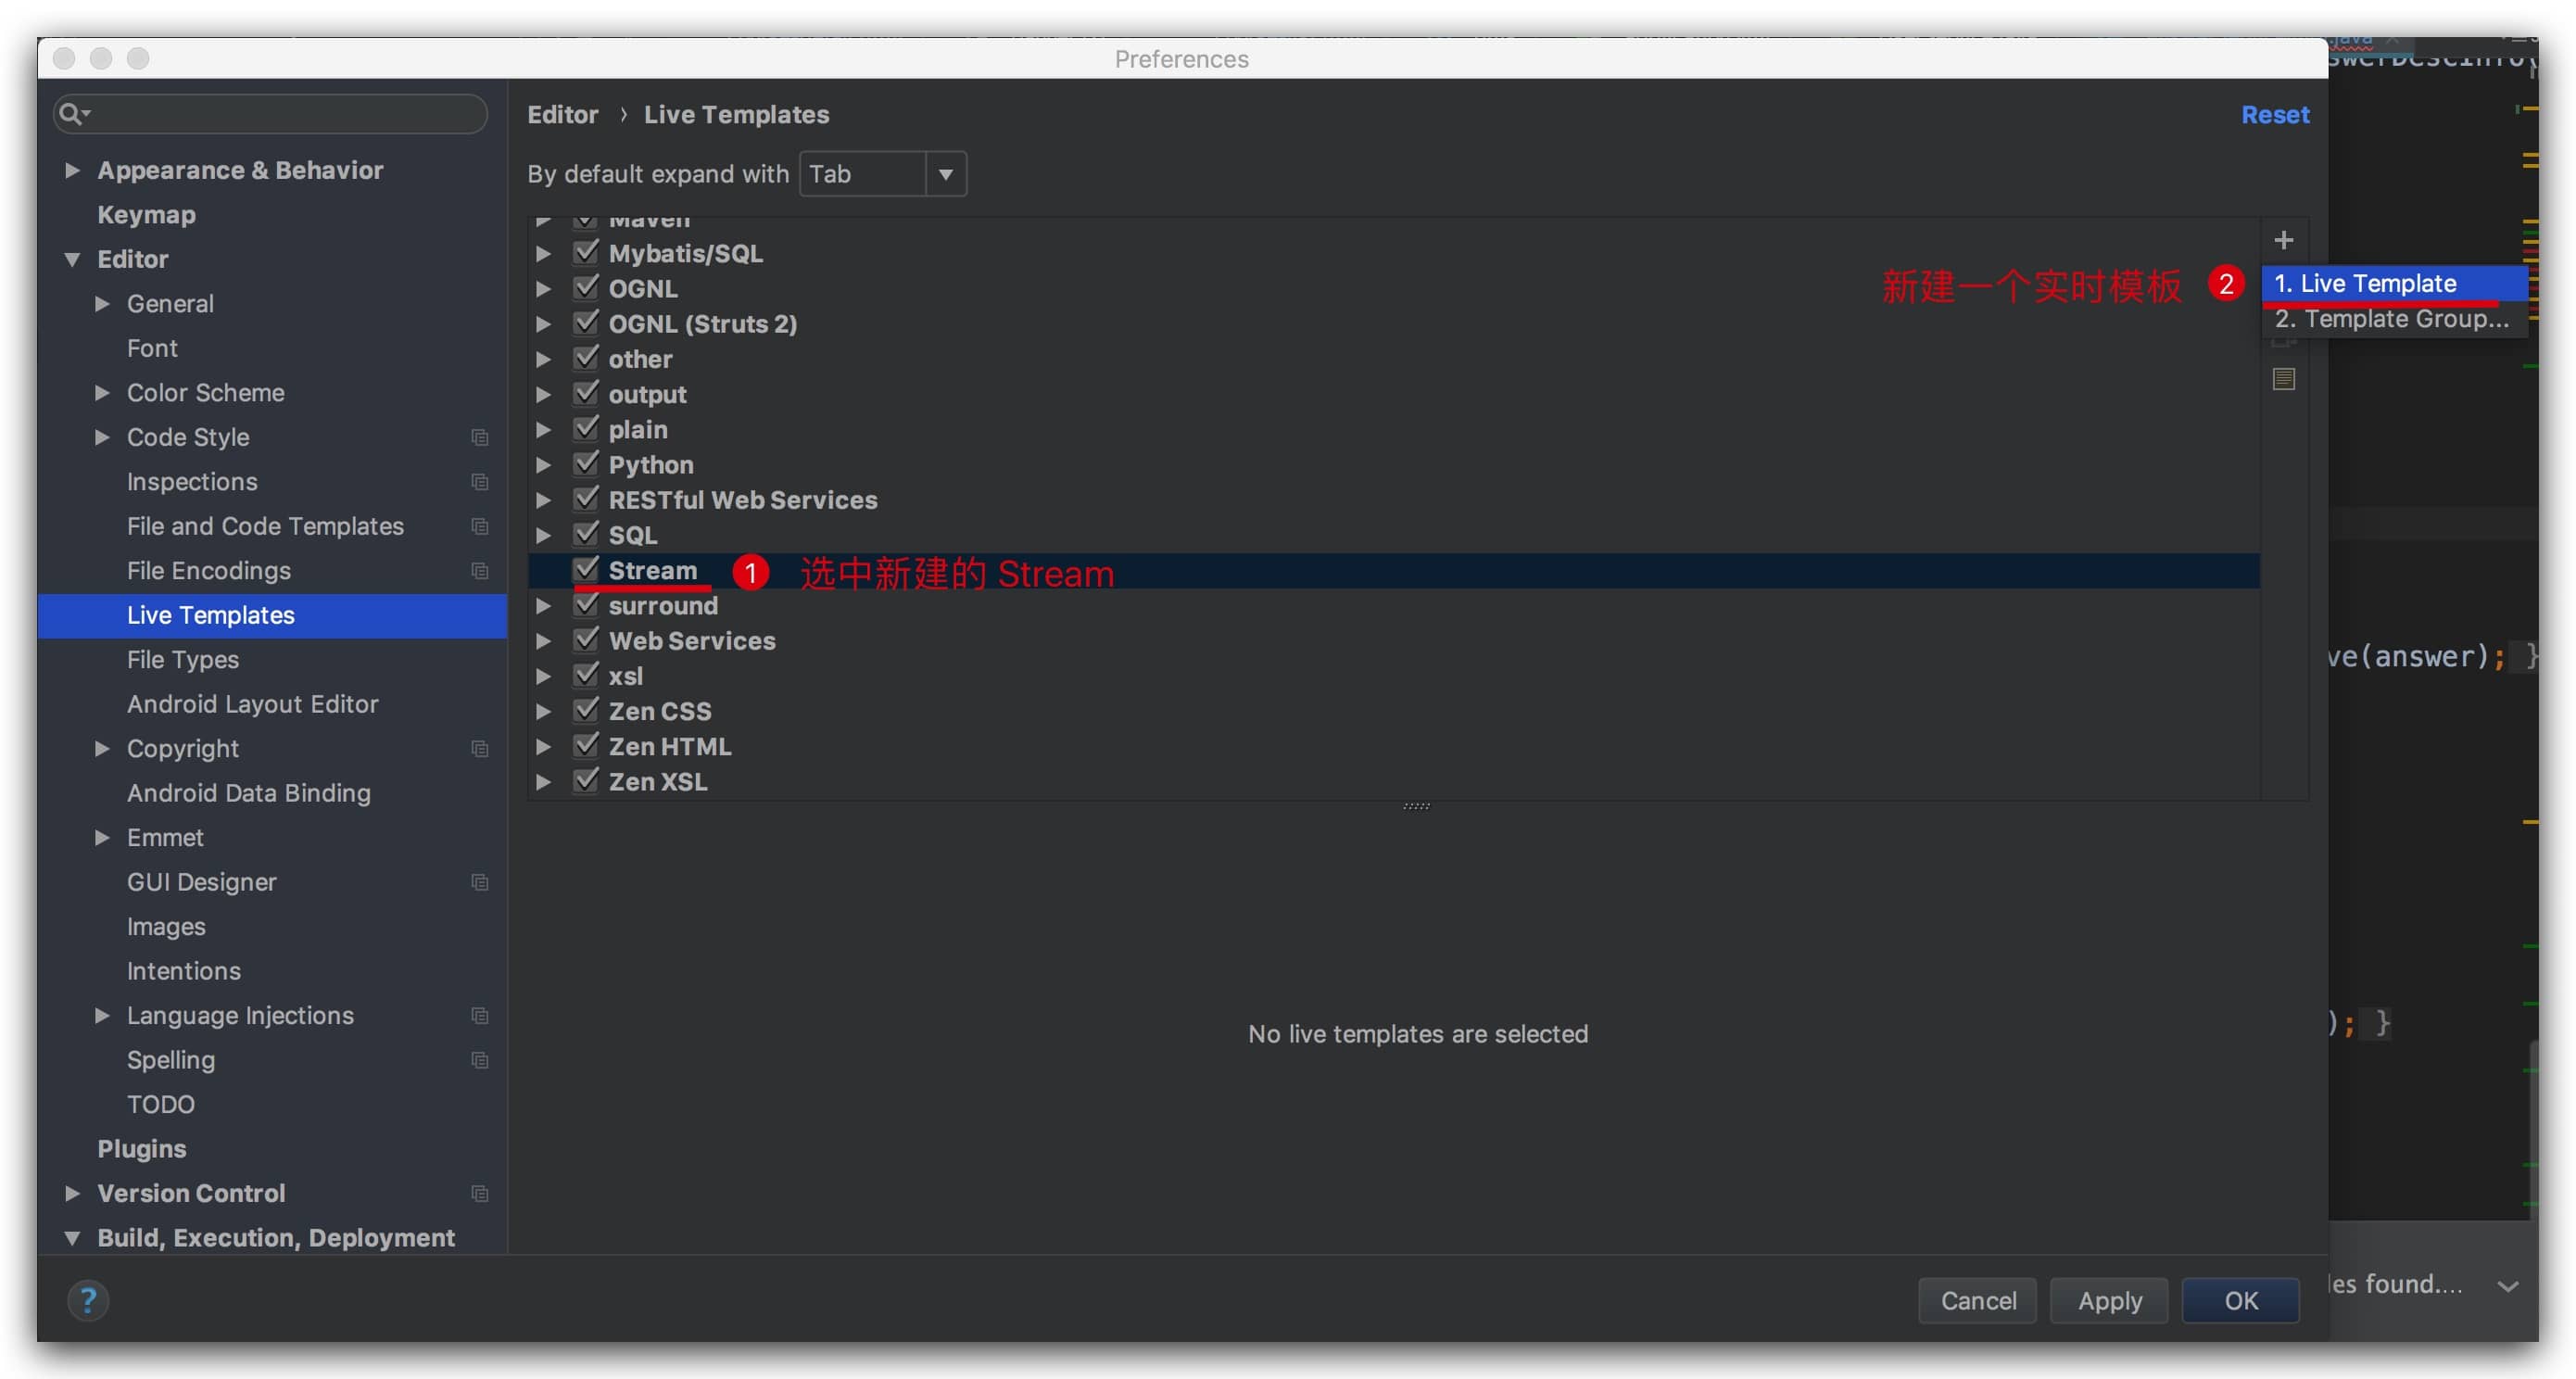
Task: Click the project-level icon beside GUI Designer
Action: (x=480, y=882)
